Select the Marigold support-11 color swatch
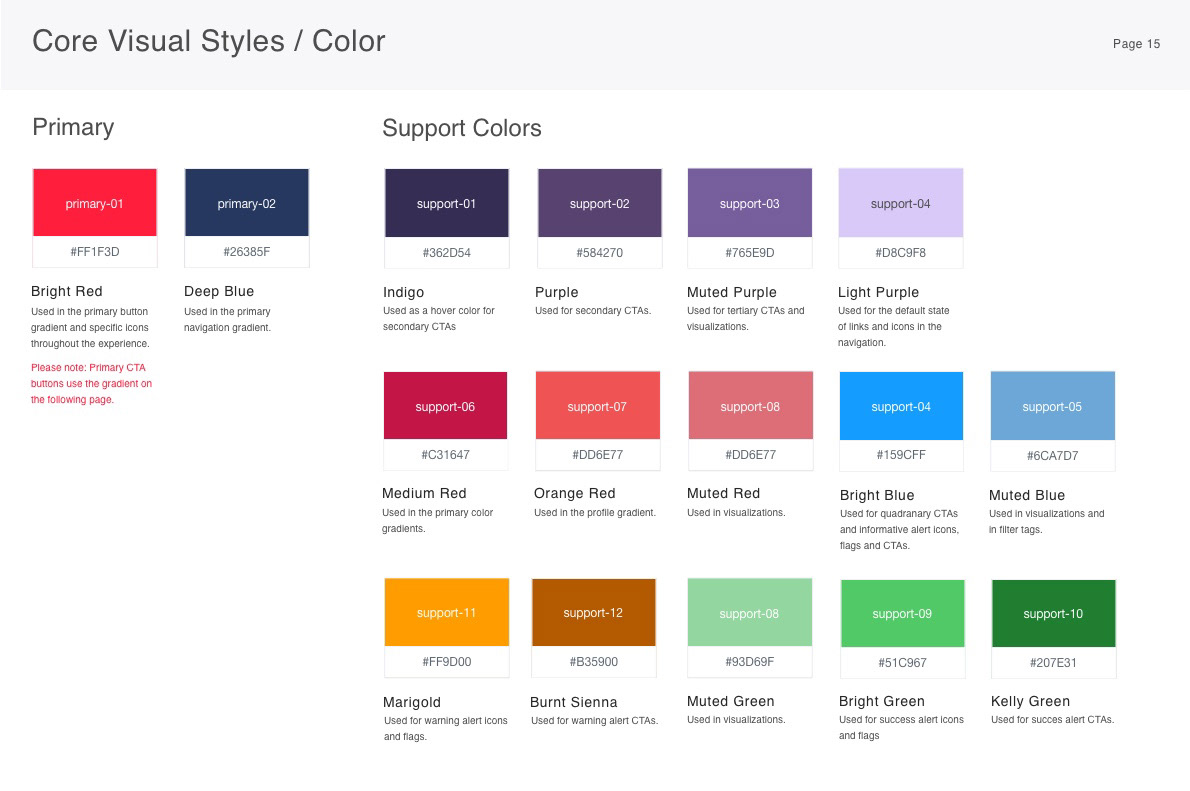This screenshot has height=791, width=1190. click(x=446, y=612)
